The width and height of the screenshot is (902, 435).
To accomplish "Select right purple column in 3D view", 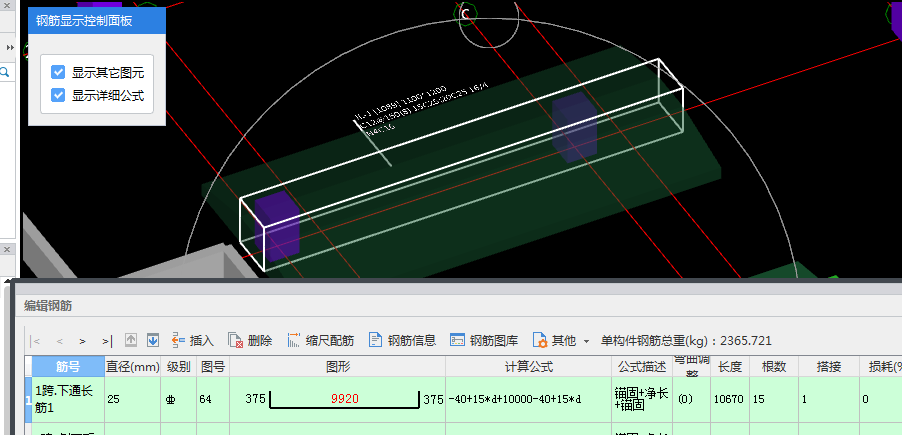I will click(574, 128).
